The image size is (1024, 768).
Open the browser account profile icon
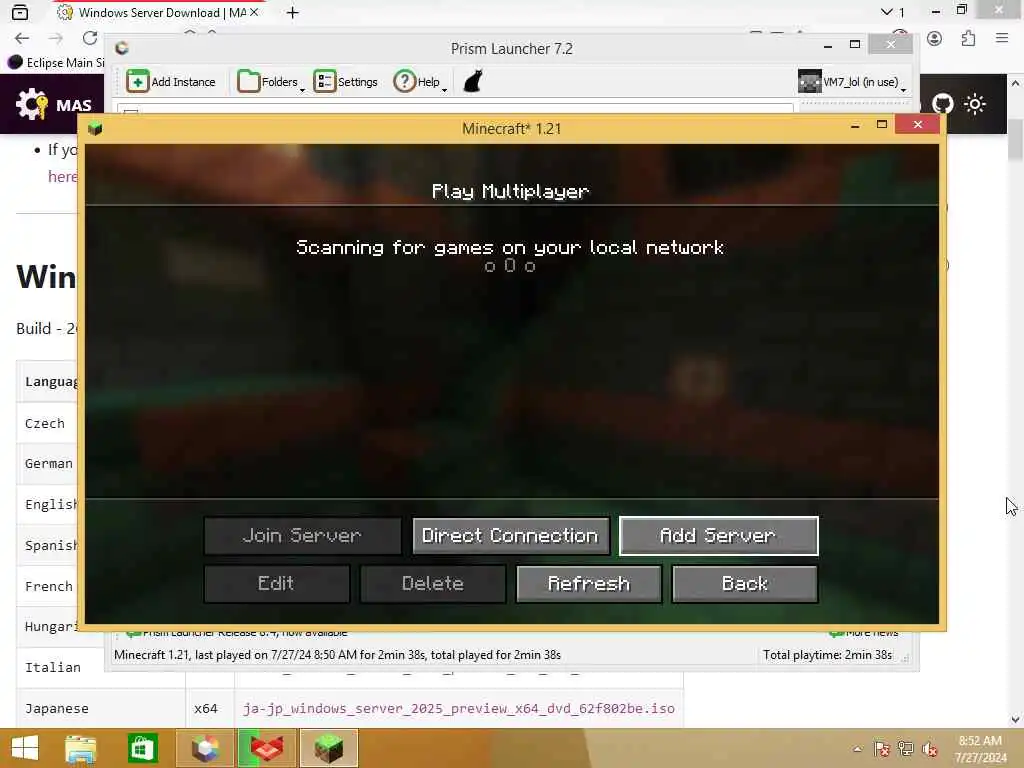[x=935, y=39]
